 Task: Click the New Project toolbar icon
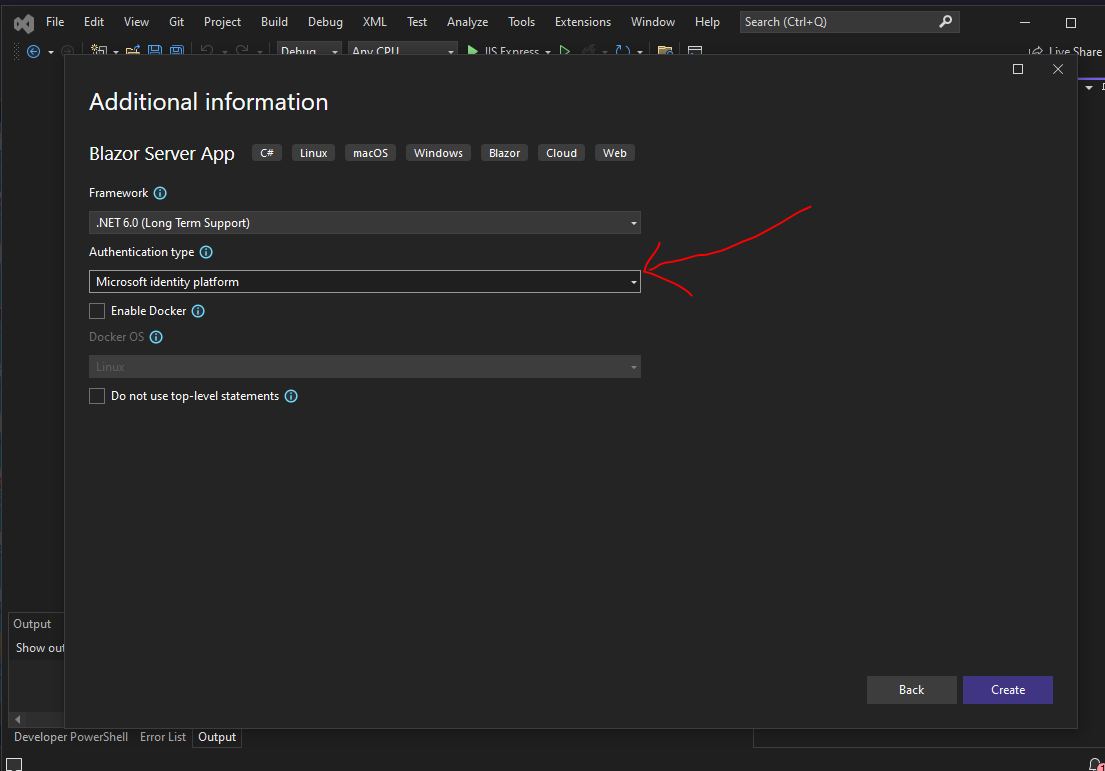(x=99, y=50)
